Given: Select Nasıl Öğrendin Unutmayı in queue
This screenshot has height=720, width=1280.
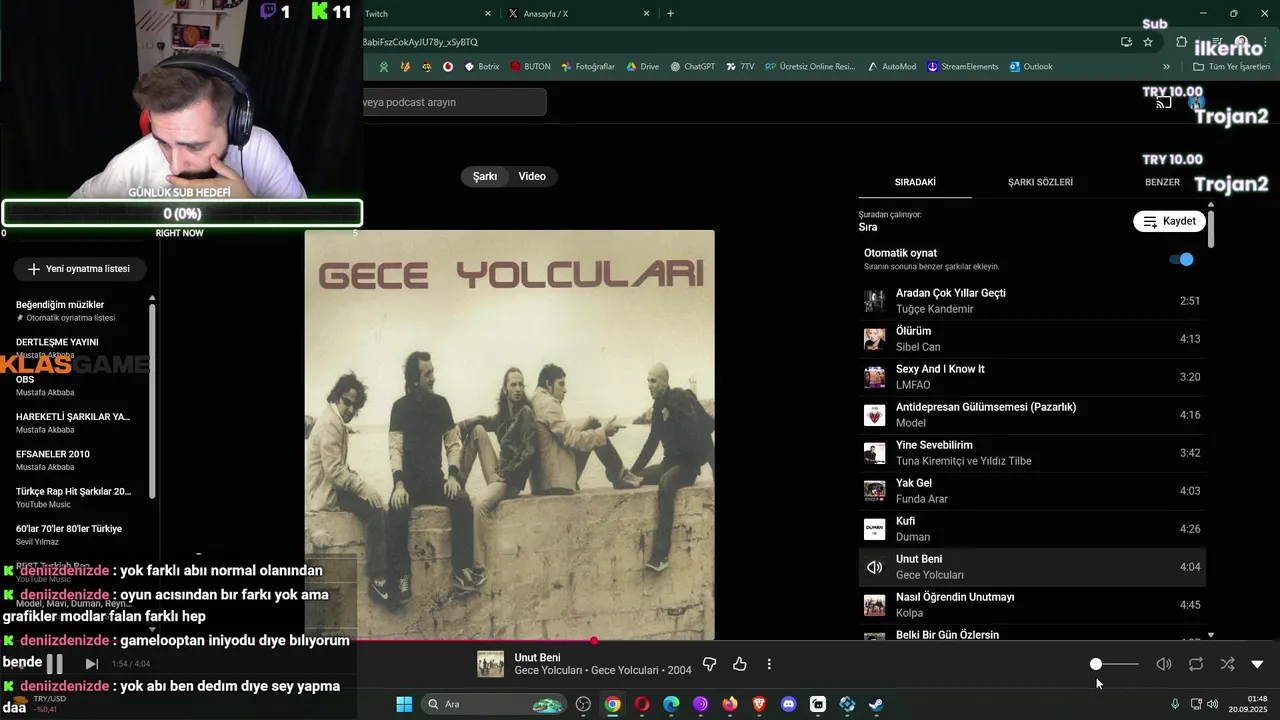Looking at the screenshot, I should click(x=1032, y=605).
